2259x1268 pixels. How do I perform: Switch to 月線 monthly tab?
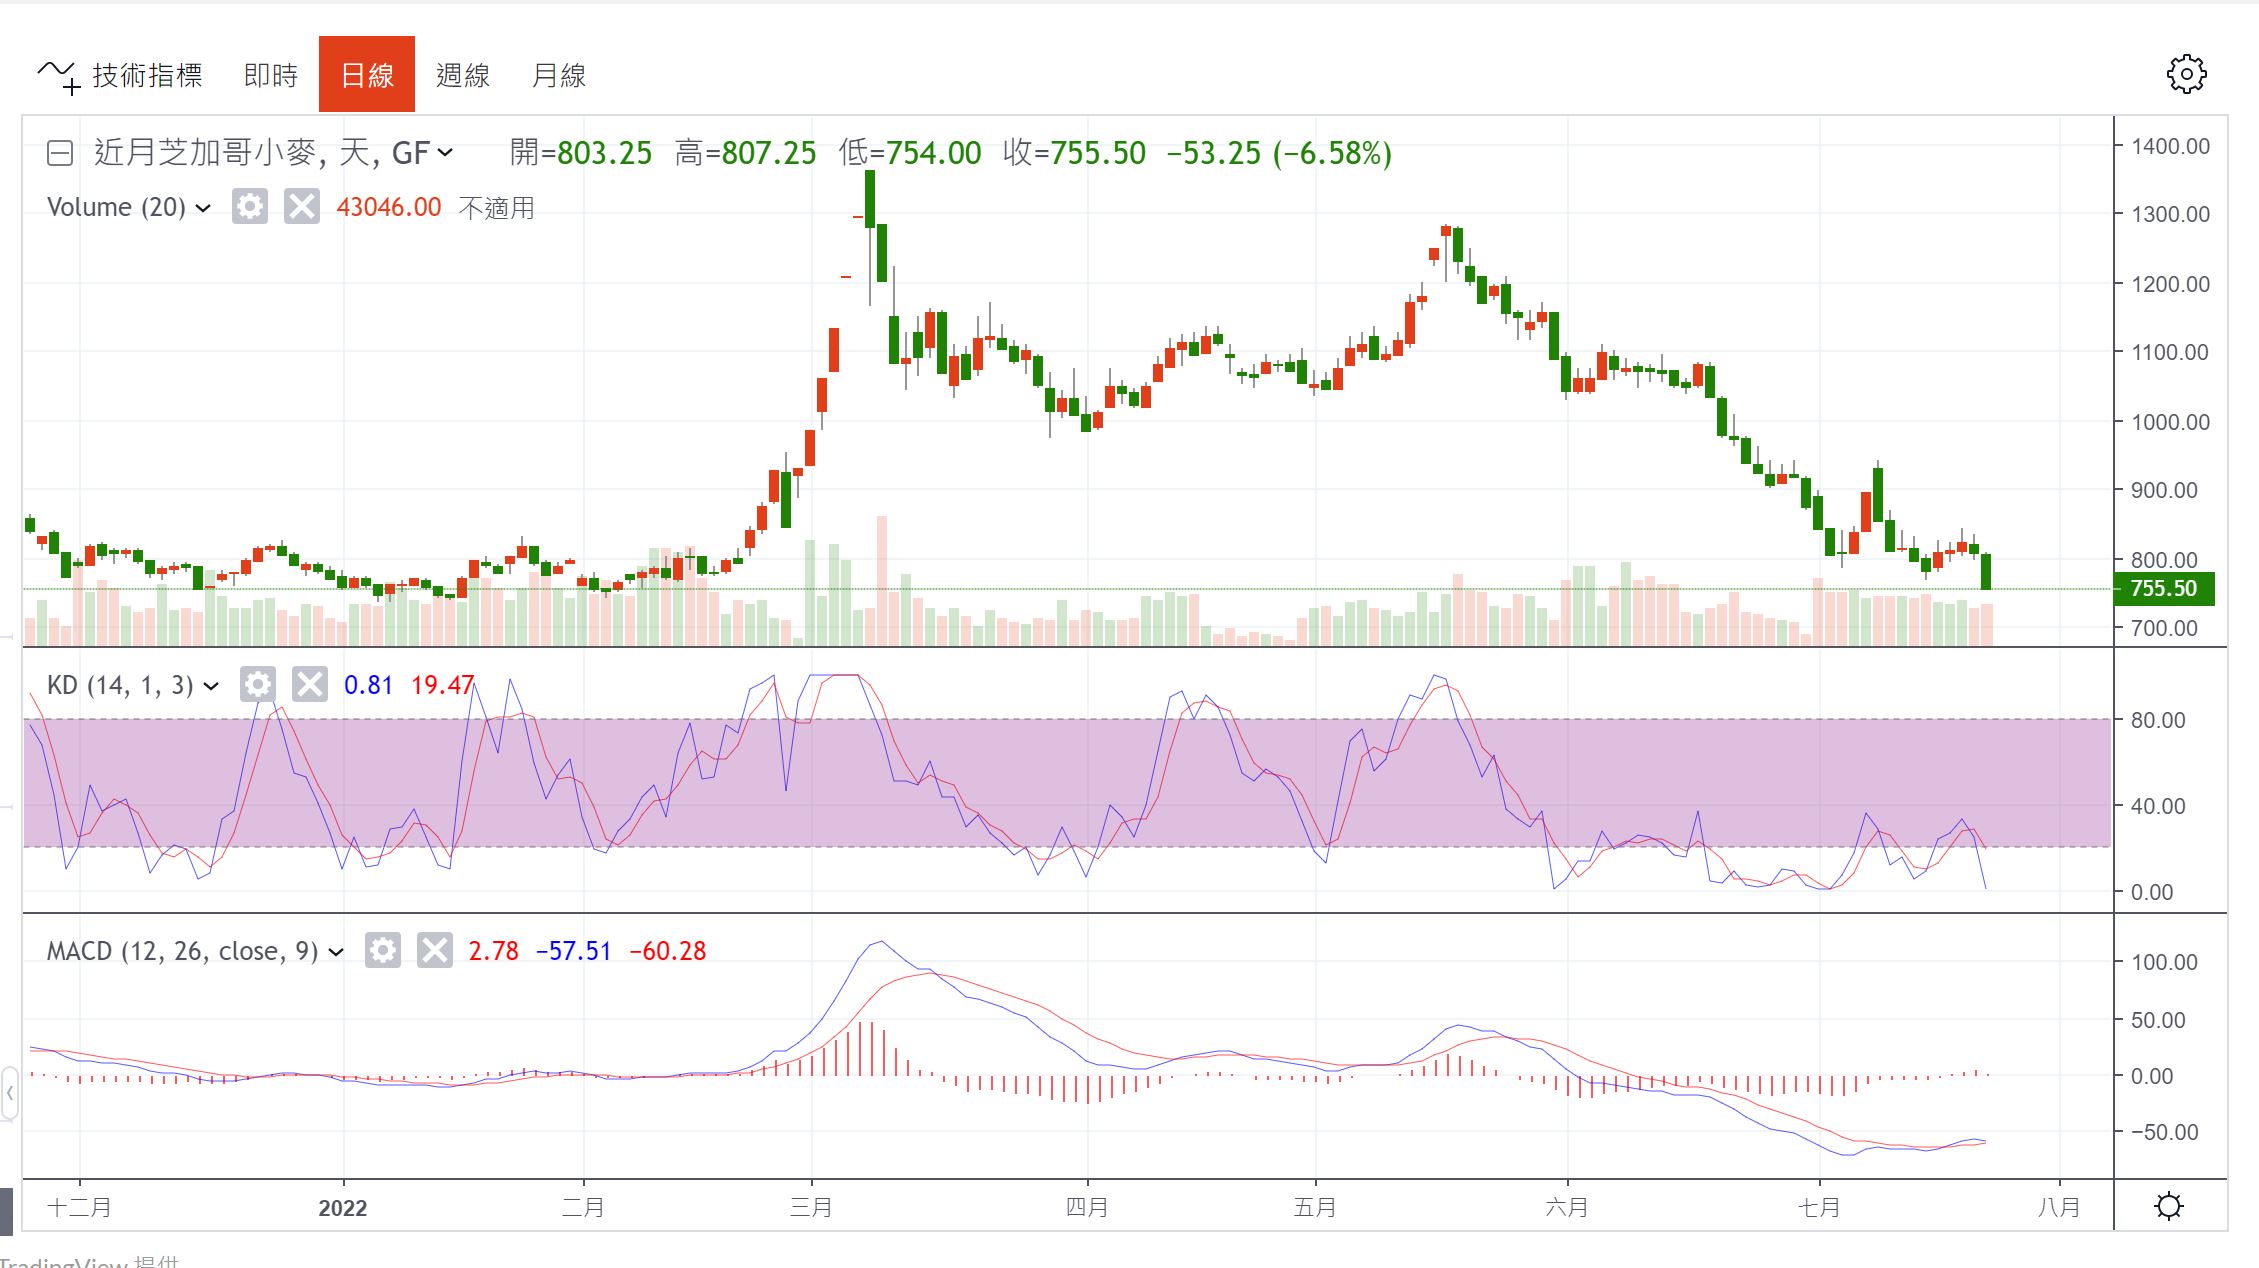tap(558, 75)
